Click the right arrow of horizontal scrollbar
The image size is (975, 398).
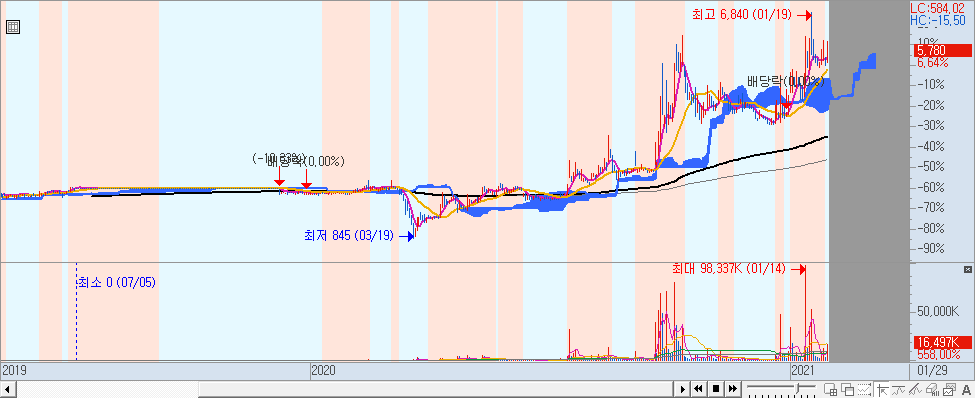point(683,389)
